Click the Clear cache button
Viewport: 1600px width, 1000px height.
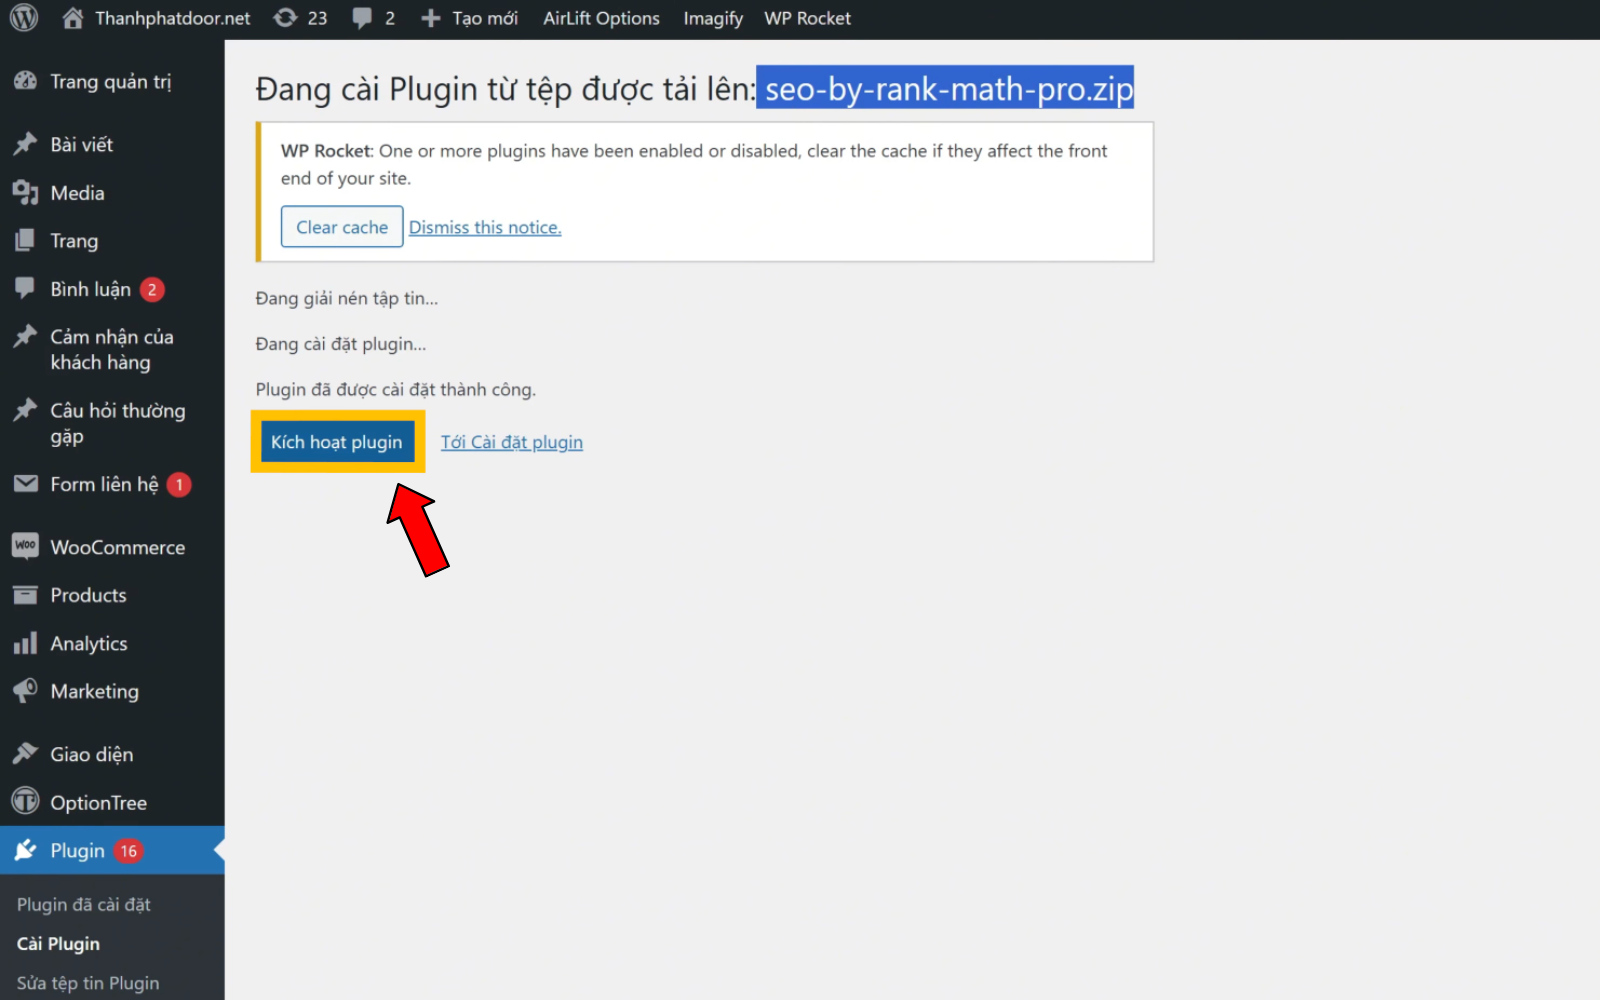pyautogui.click(x=342, y=226)
